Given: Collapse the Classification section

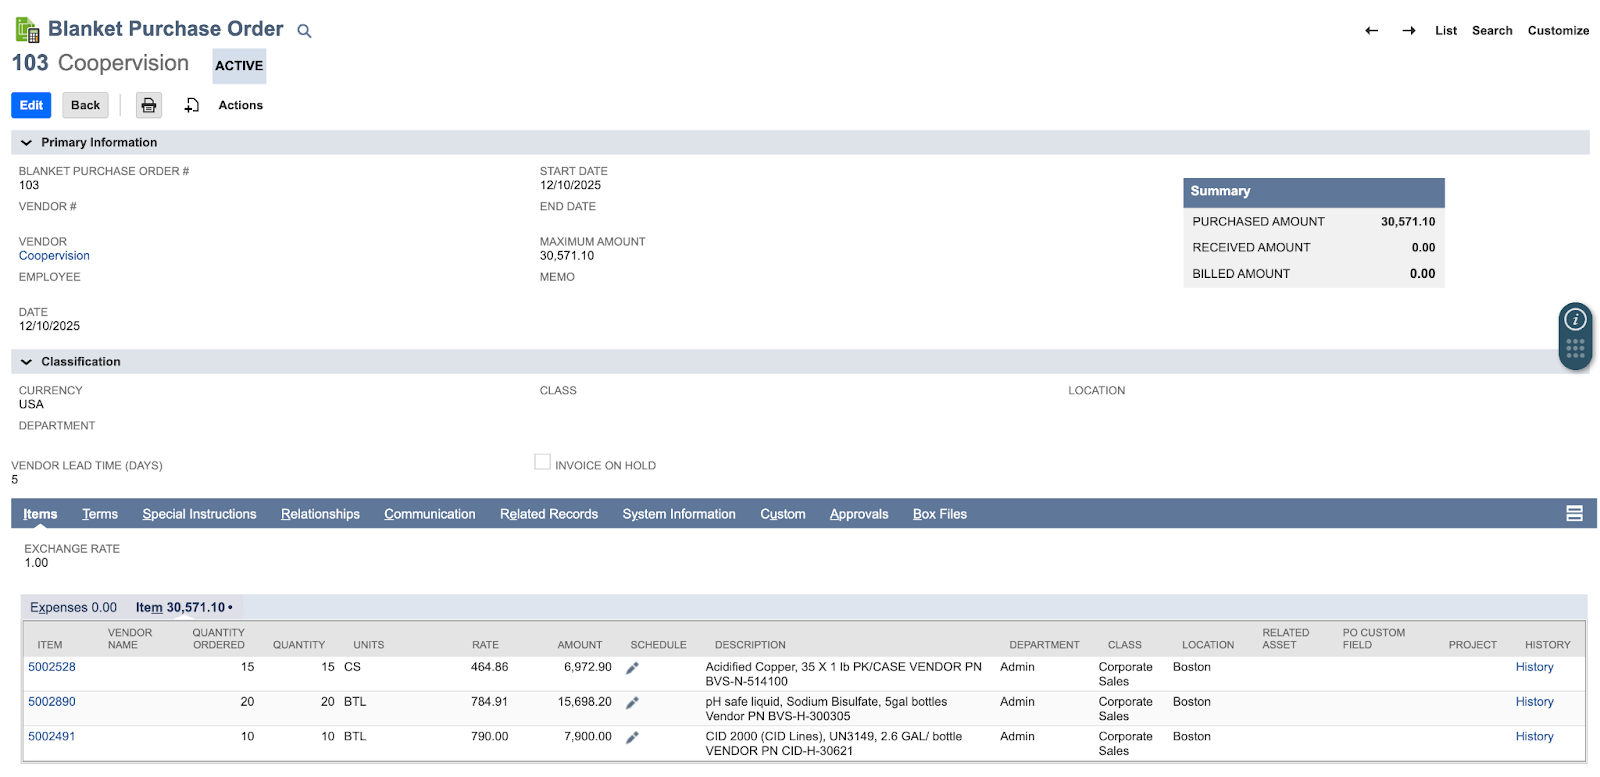Looking at the screenshot, I should 26,362.
